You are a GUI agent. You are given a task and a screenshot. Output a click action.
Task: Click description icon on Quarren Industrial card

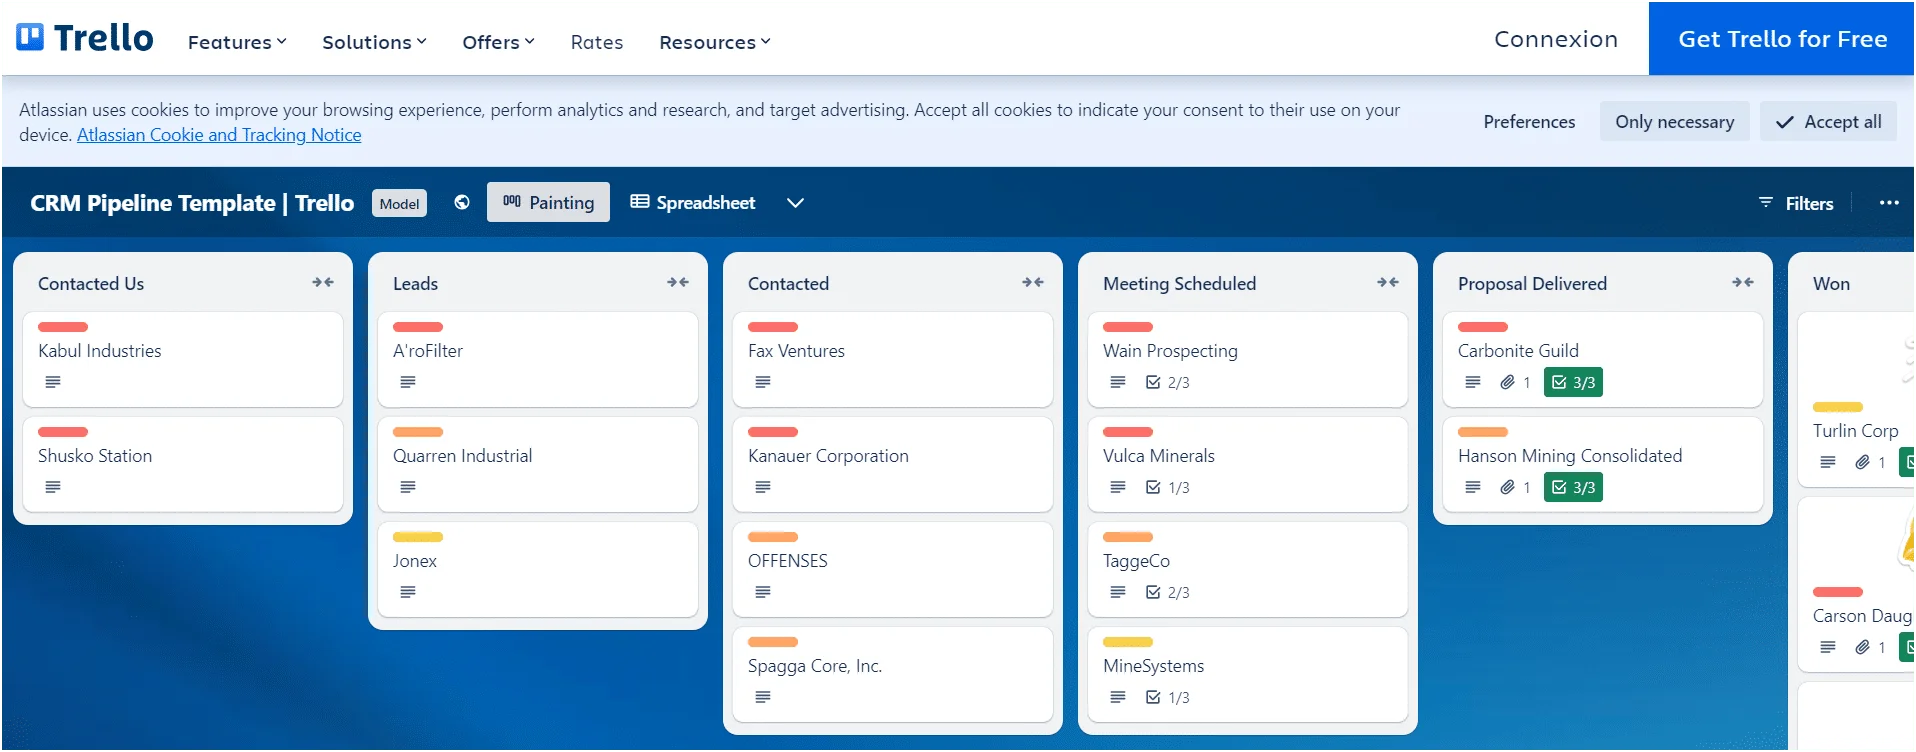coord(408,487)
